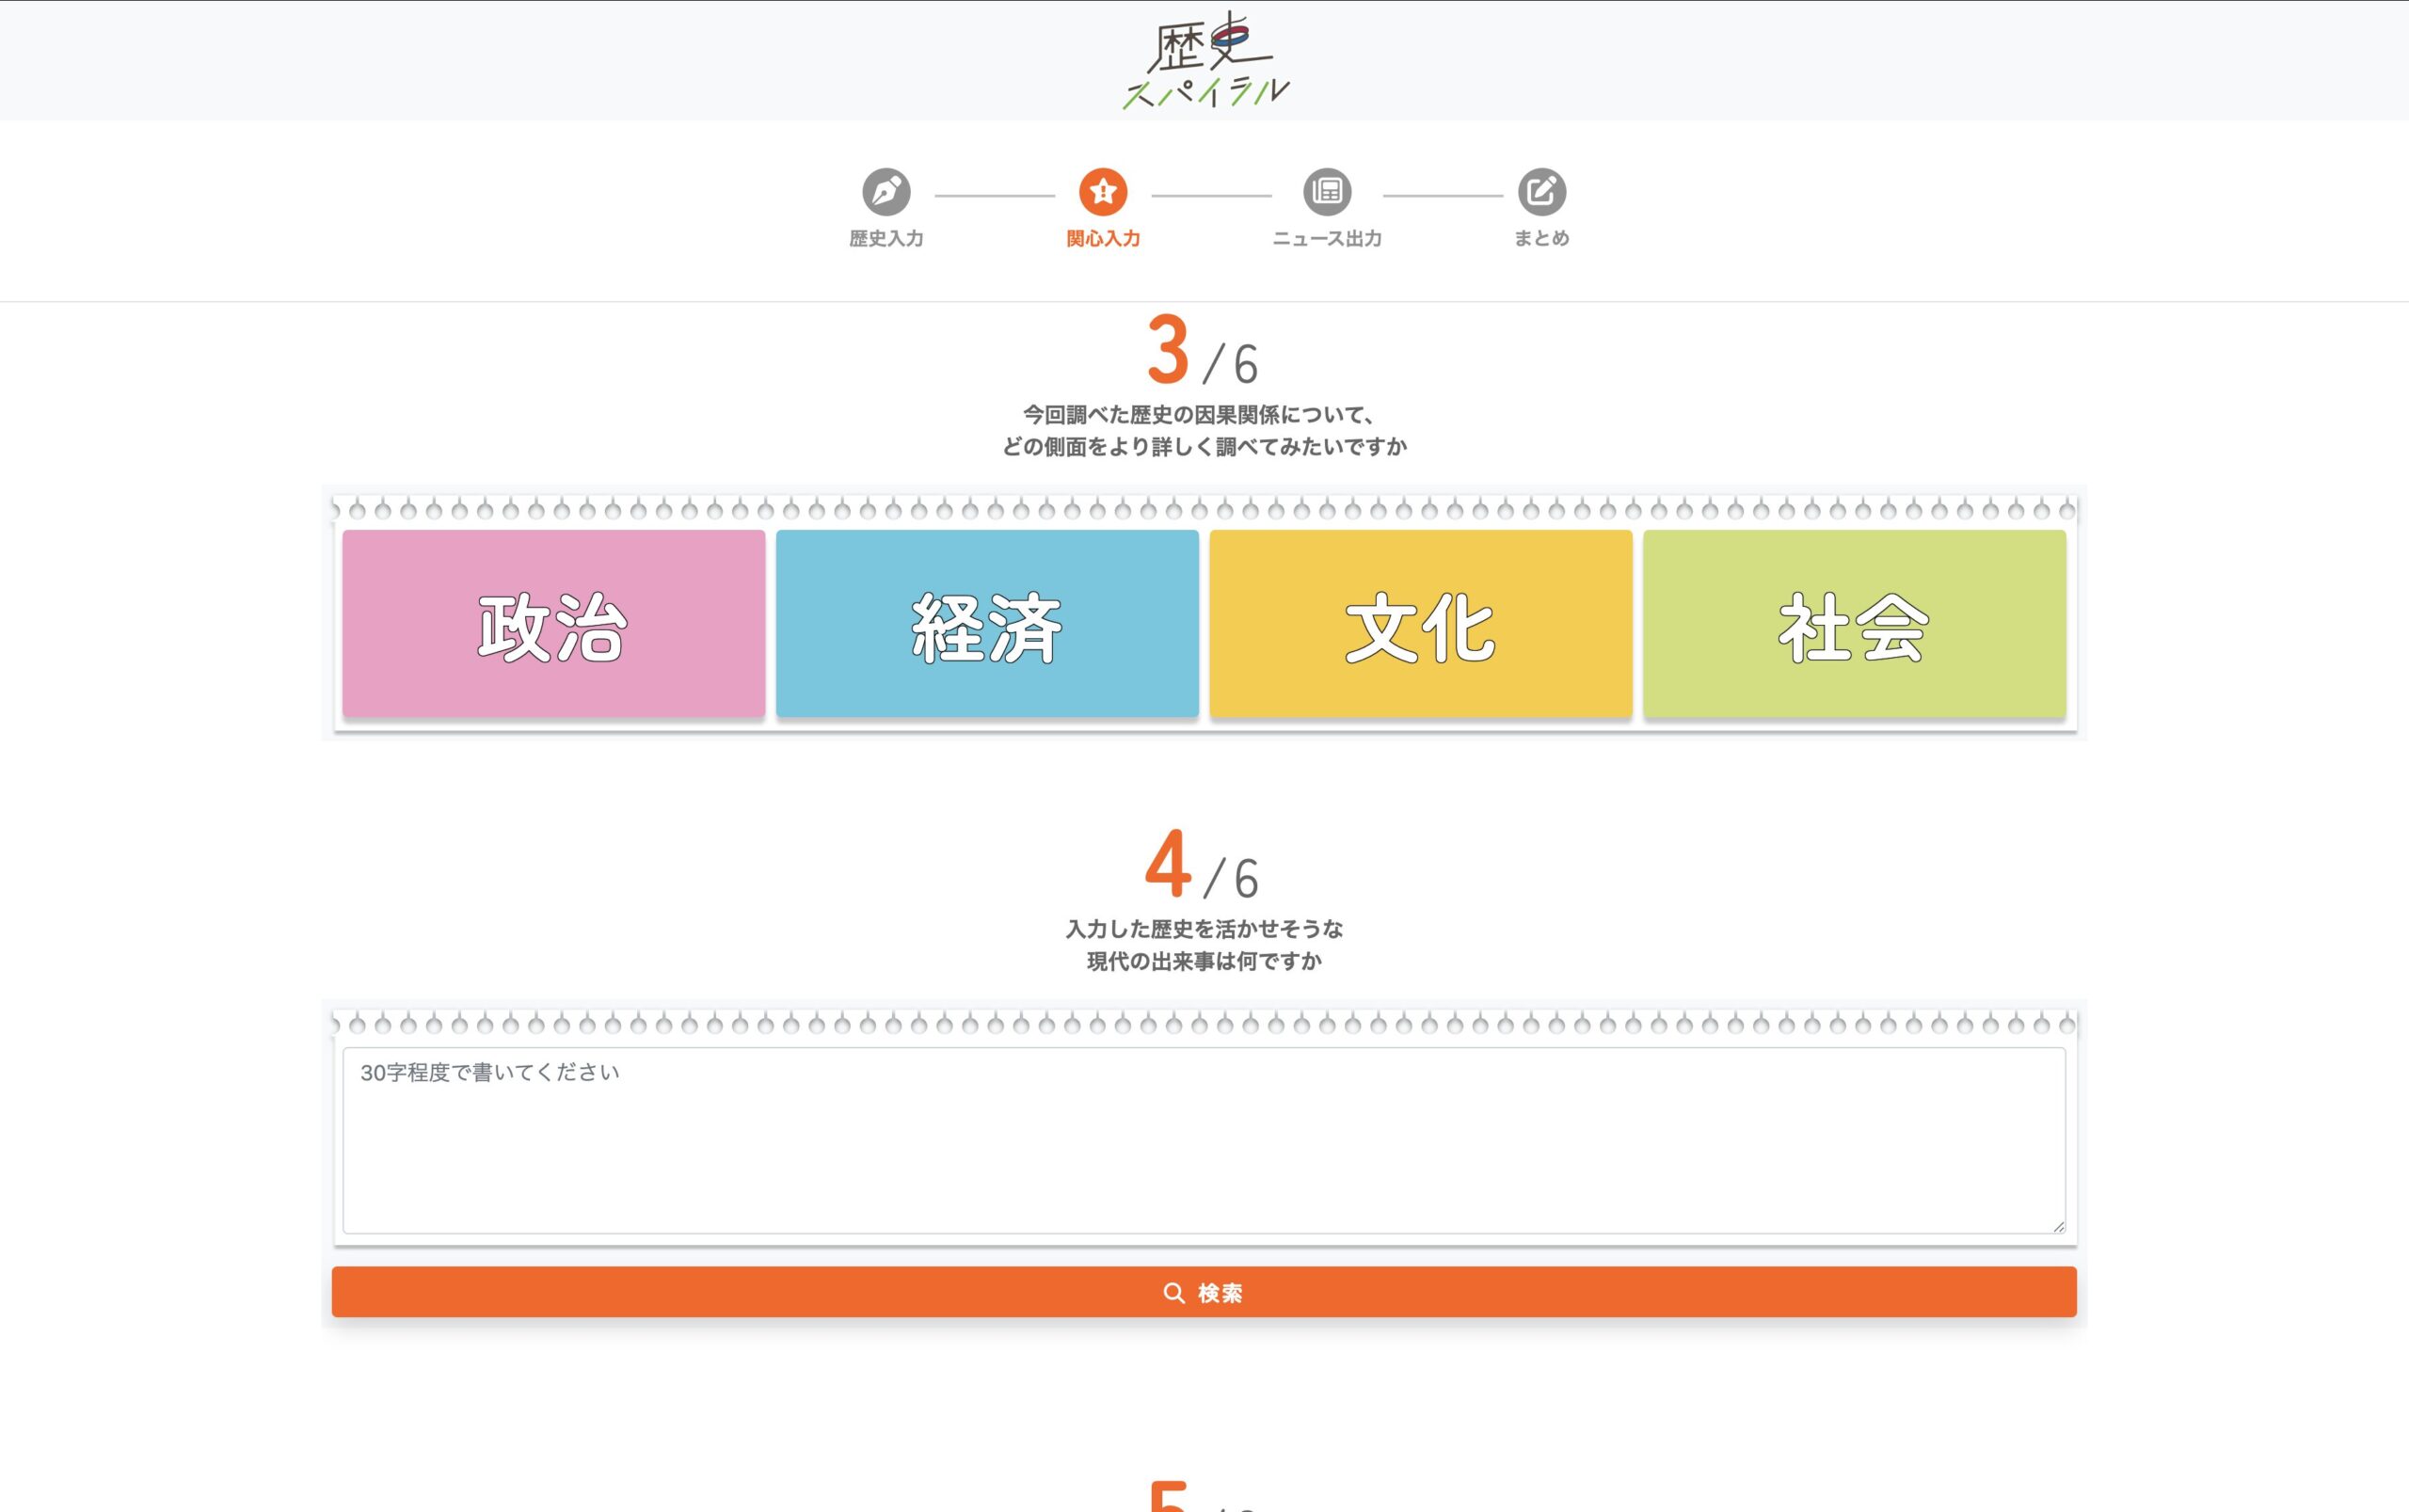
Task: Select the blue 経済 card
Action: [x=987, y=624]
